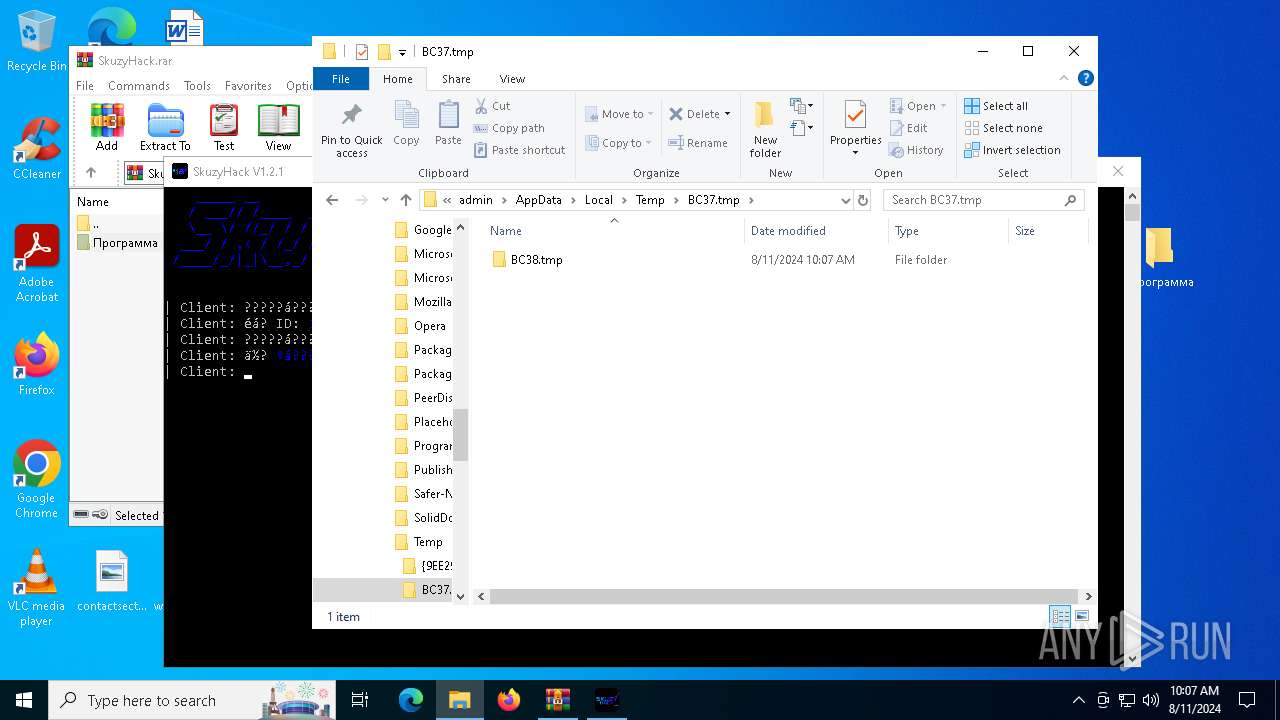Click Paste shortcut command
This screenshot has height=720, width=1280.
[x=519, y=150]
